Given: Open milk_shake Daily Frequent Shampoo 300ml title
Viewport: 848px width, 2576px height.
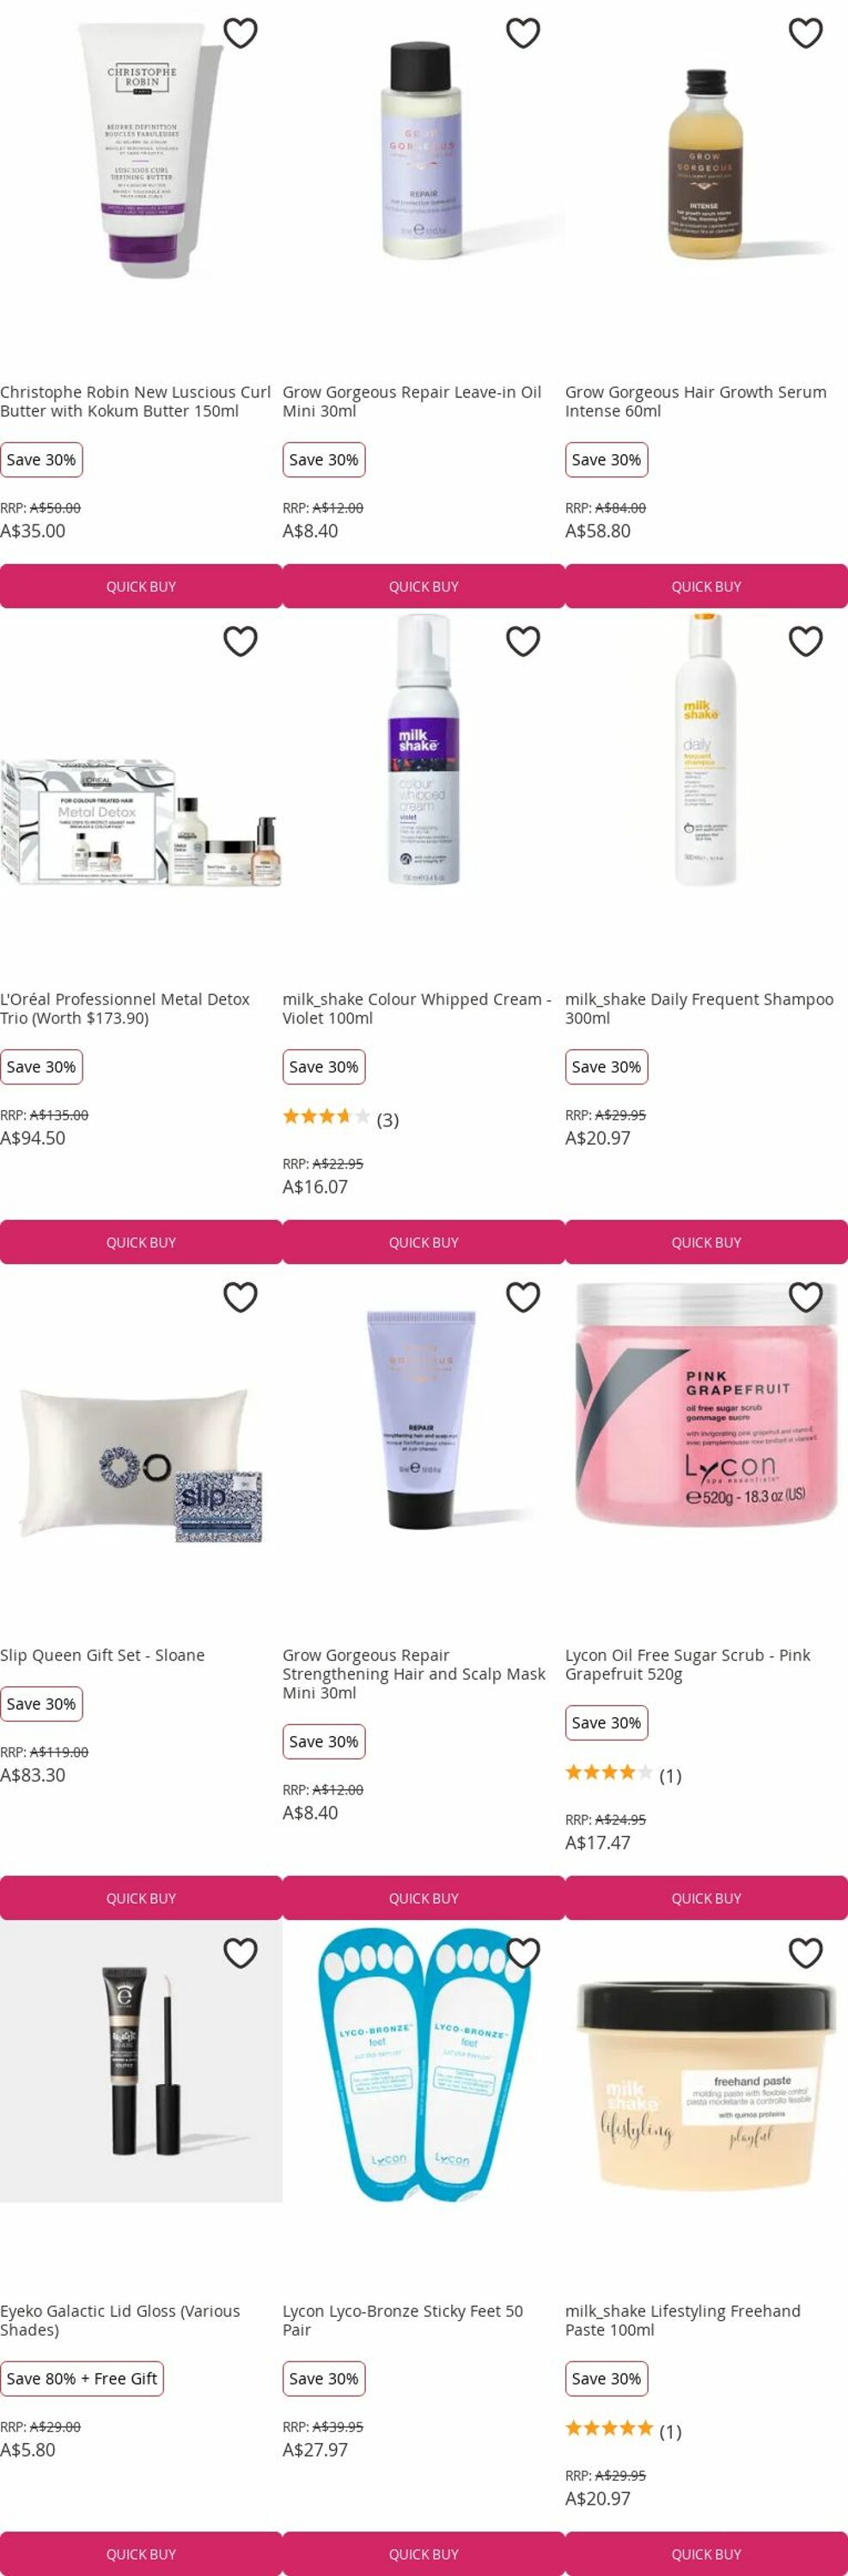Looking at the screenshot, I should tap(699, 1008).
